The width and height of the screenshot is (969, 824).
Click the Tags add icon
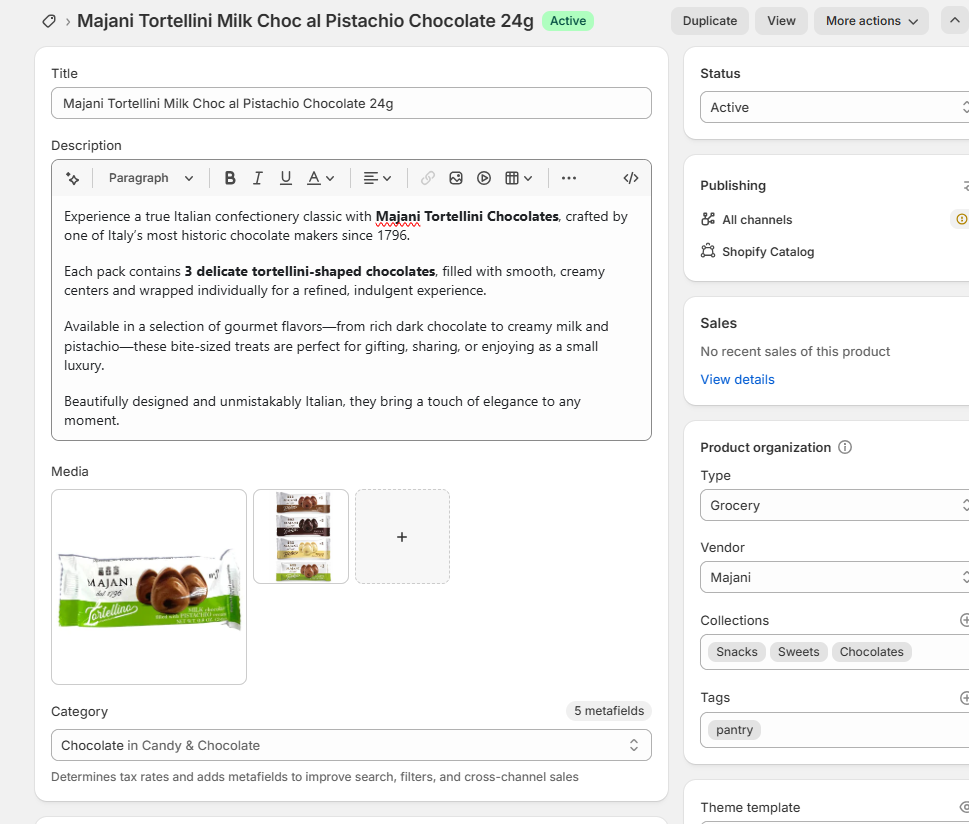pos(964,698)
